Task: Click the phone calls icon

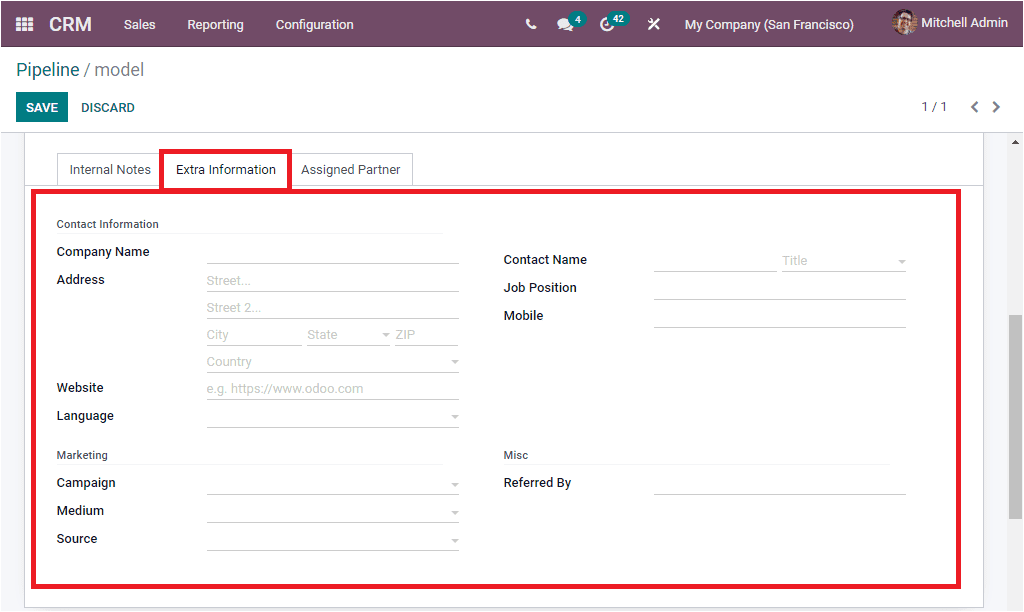Action: 531,23
